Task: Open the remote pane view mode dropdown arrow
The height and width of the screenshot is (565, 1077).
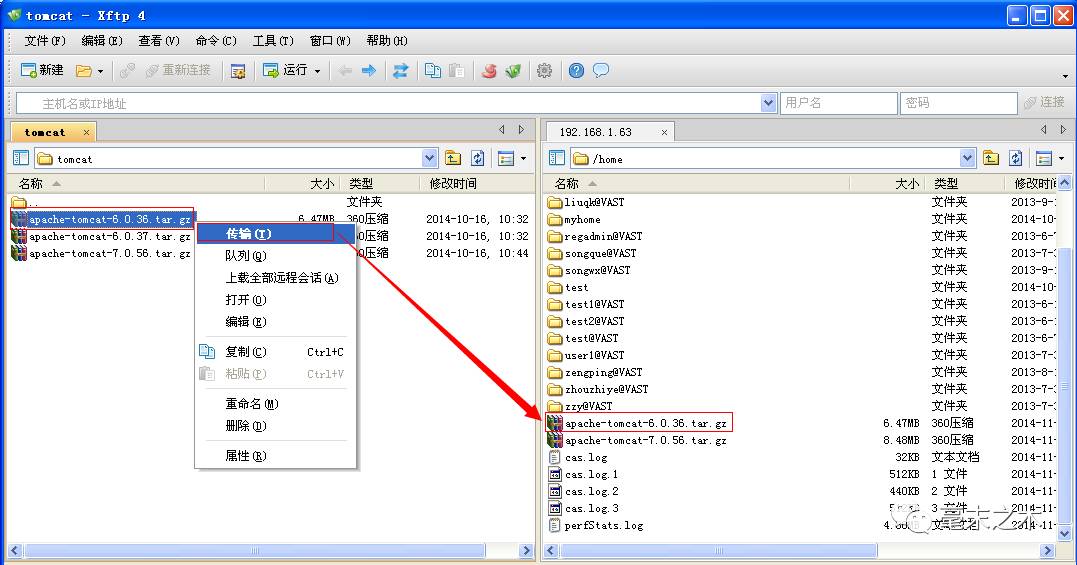Action: tap(1061, 159)
